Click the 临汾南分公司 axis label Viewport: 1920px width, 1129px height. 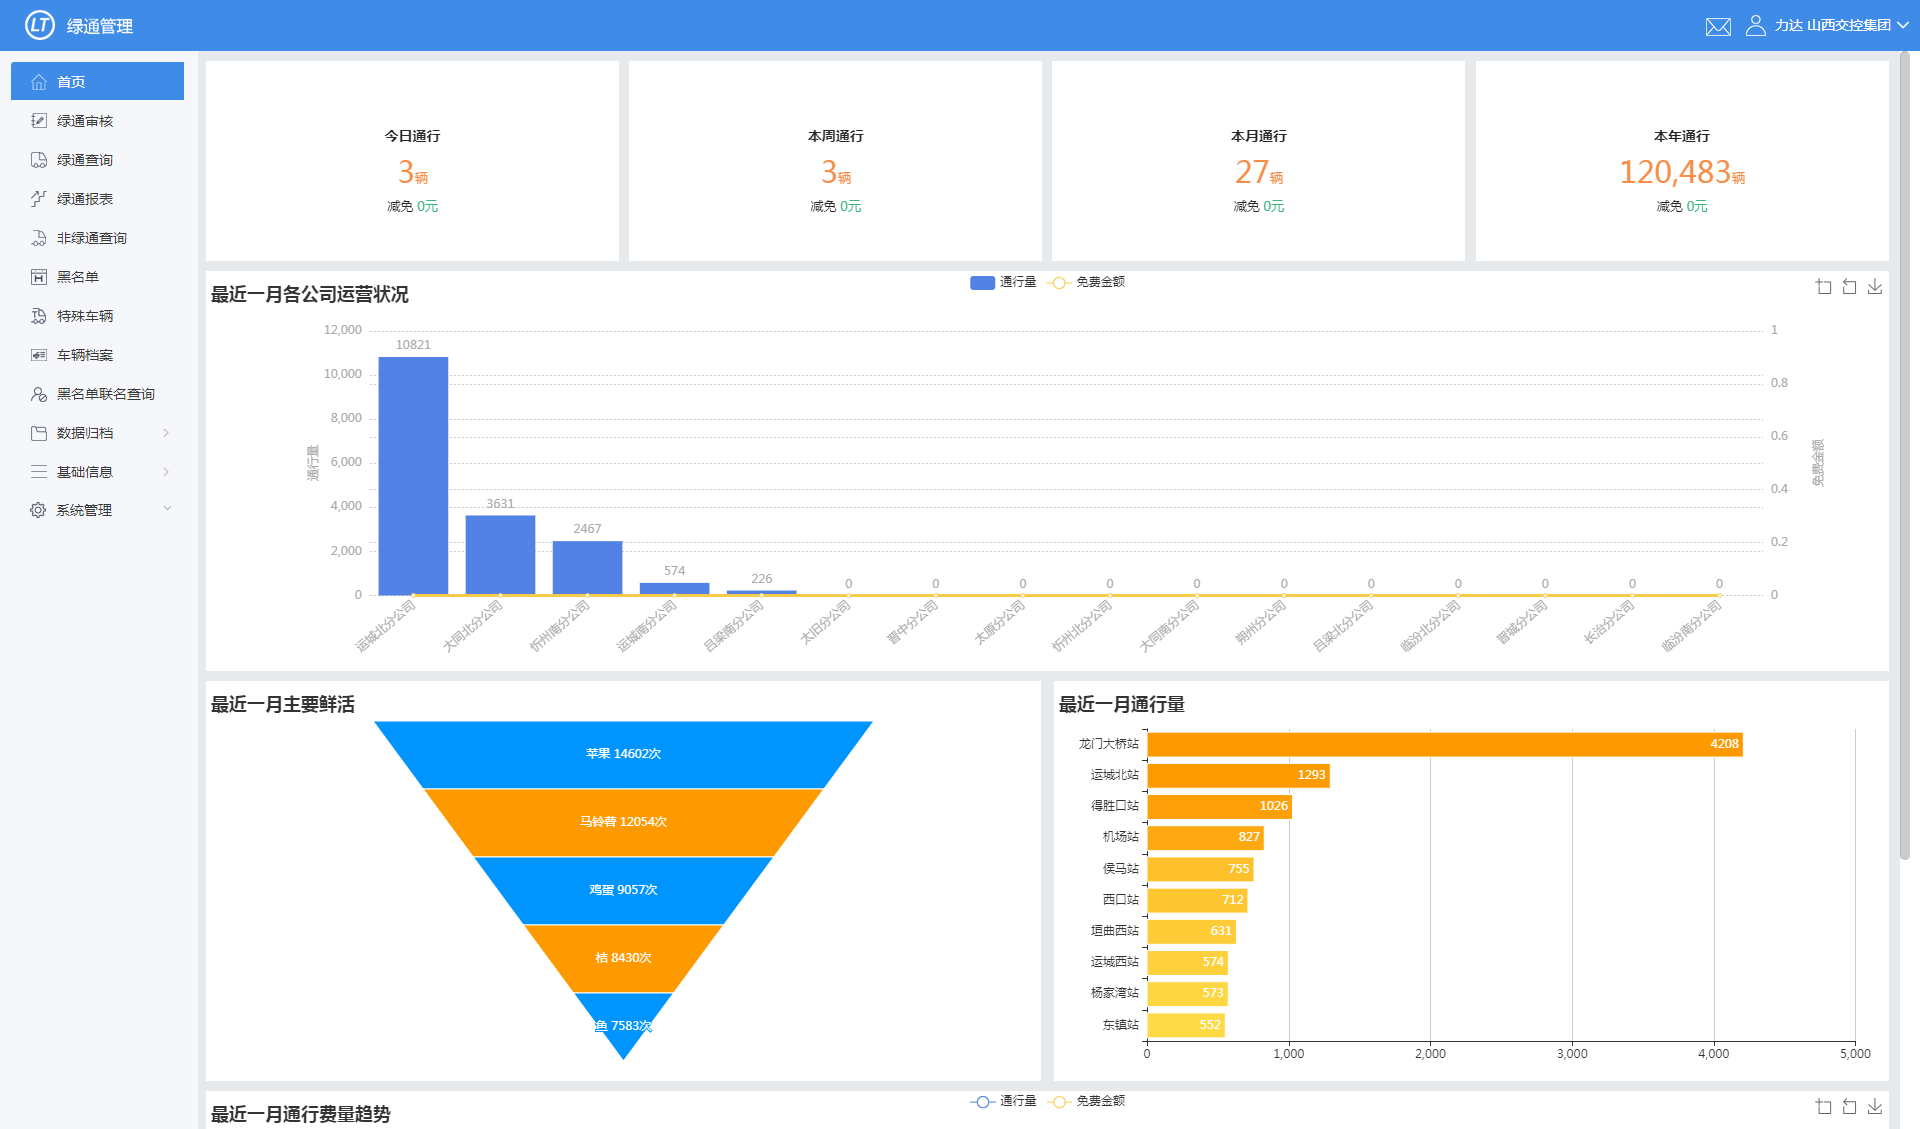(x=1692, y=626)
